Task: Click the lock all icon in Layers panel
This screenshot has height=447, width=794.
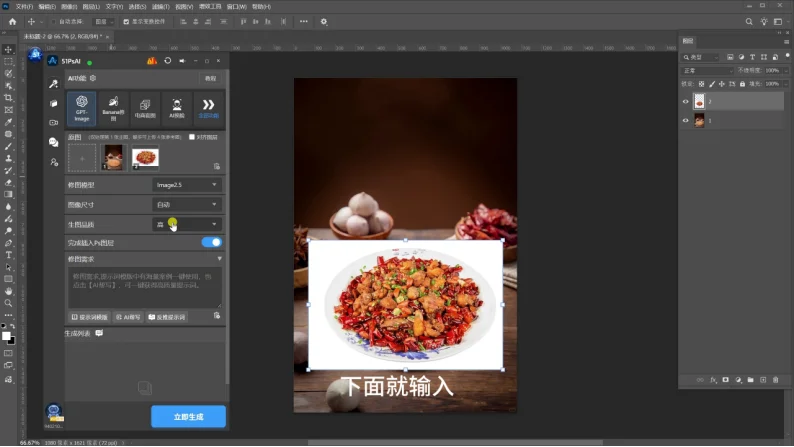Action: [x=742, y=84]
